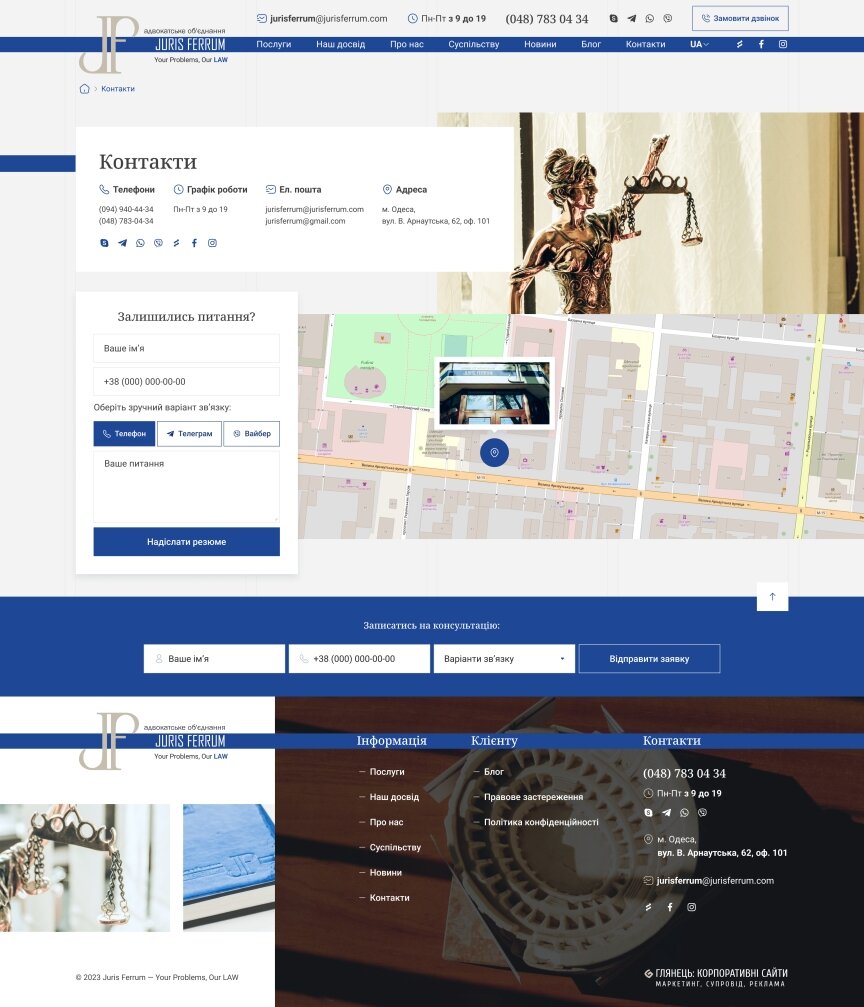
Task: Open Facebook icon in footer
Action: [x=669, y=907]
